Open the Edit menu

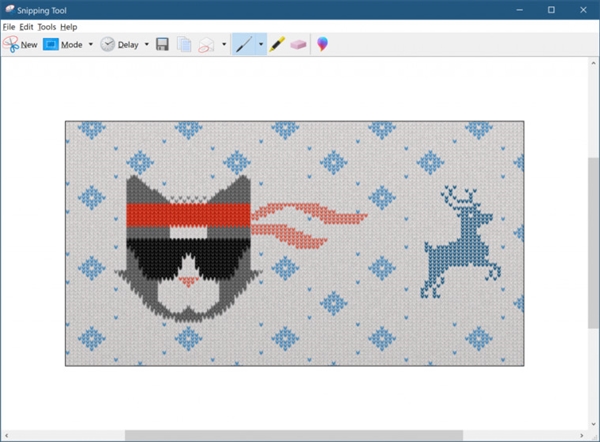pos(26,27)
